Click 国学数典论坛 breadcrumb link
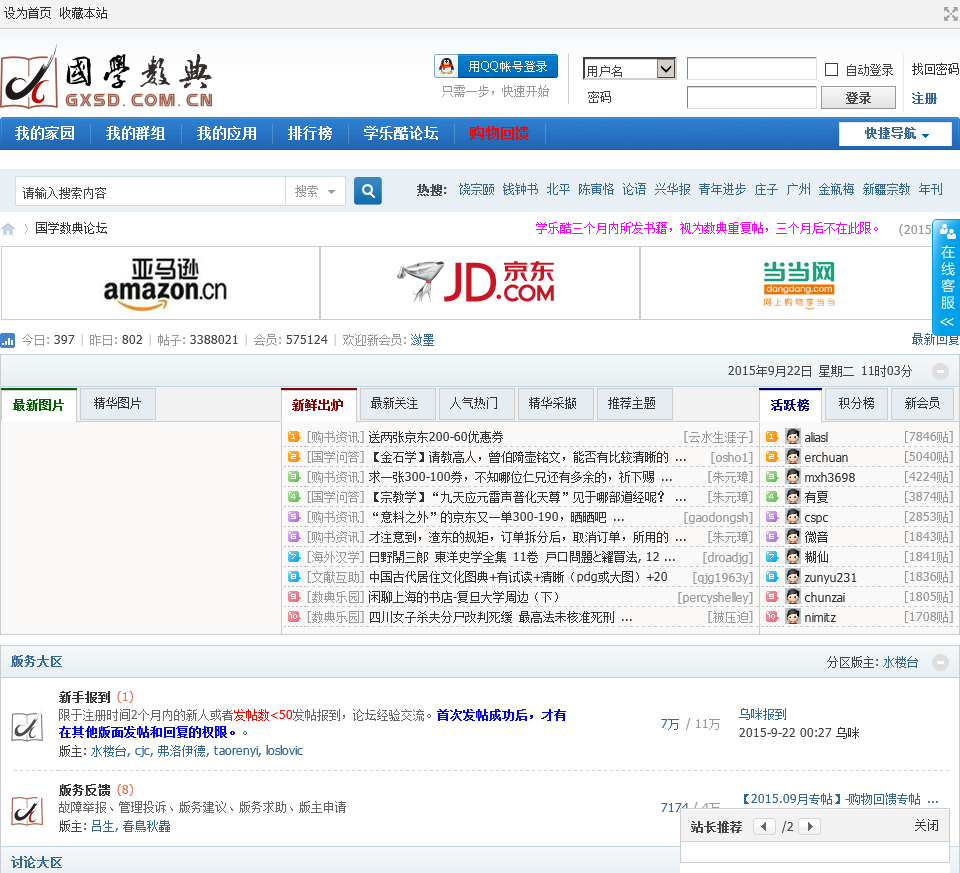The width and height of the screenshot is (960, 873). (x=71, y=228)
